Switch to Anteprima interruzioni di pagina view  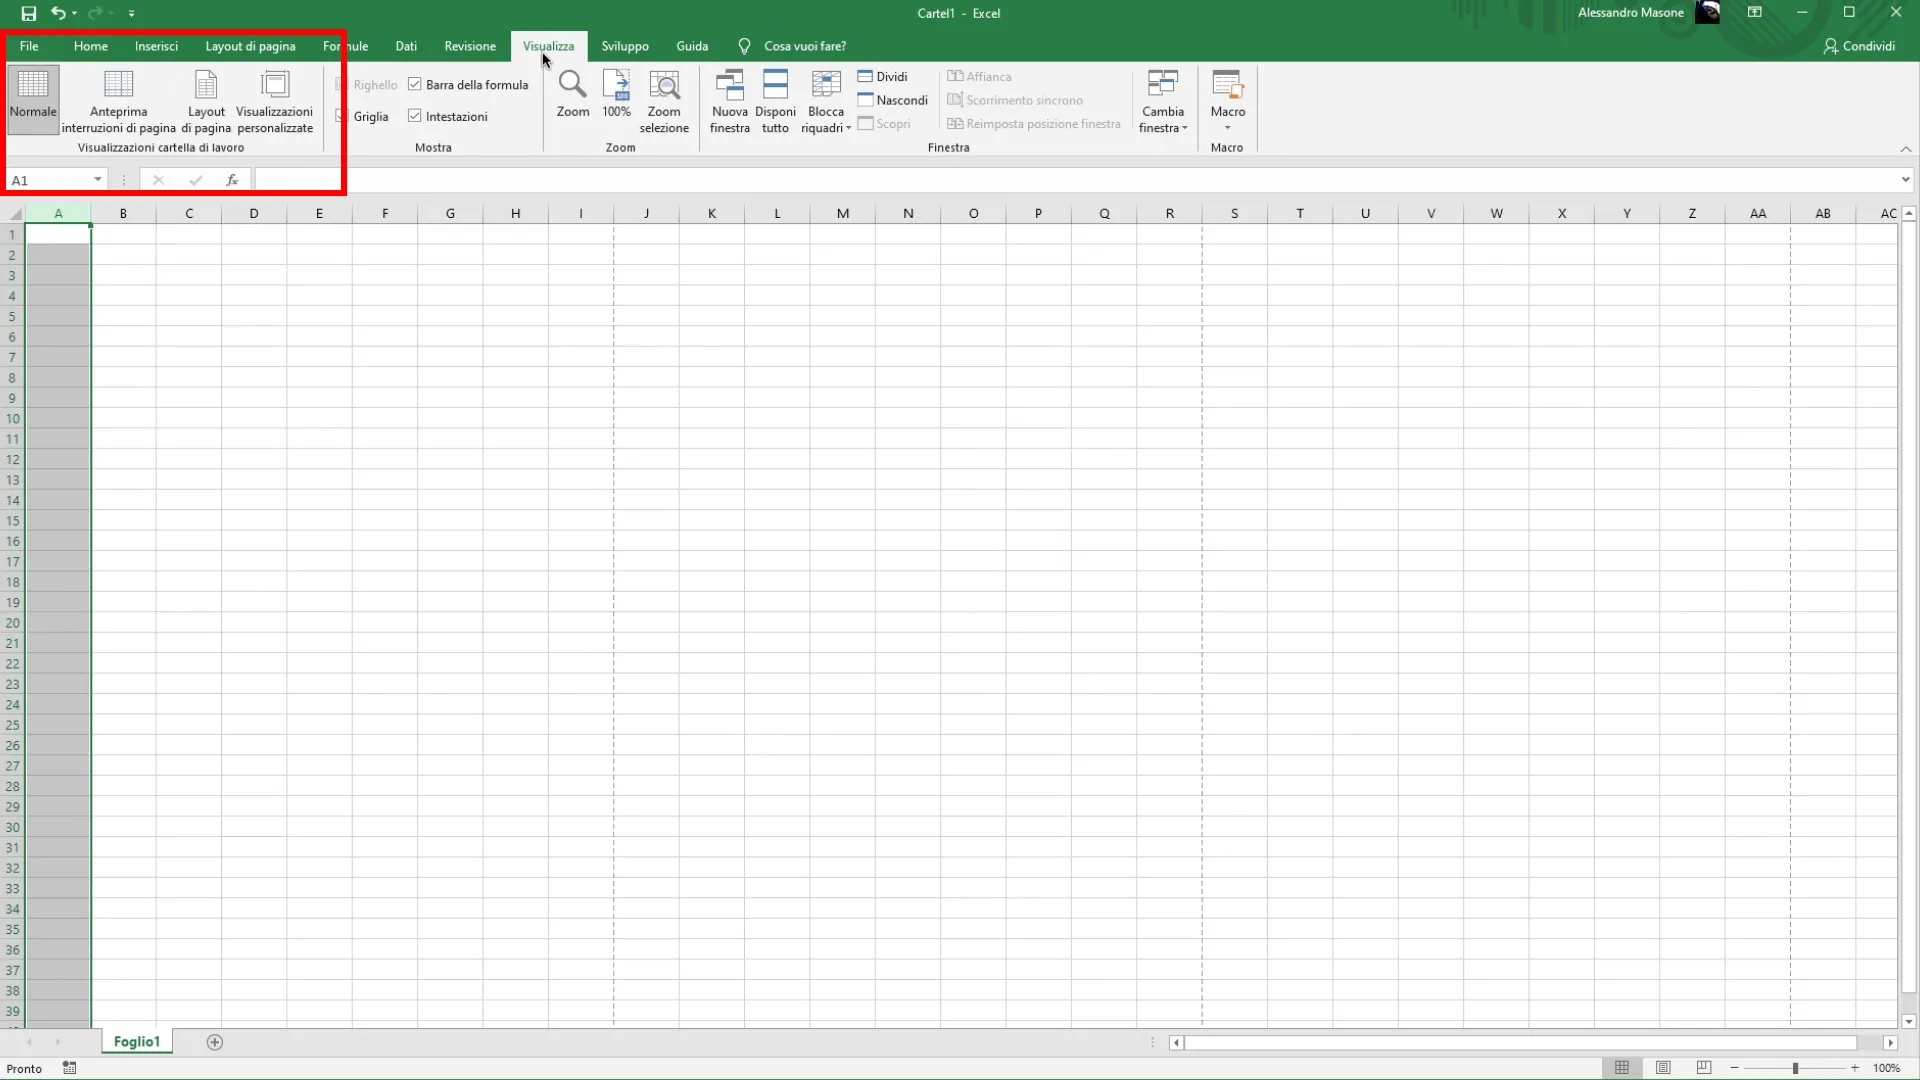pos(118,86)
